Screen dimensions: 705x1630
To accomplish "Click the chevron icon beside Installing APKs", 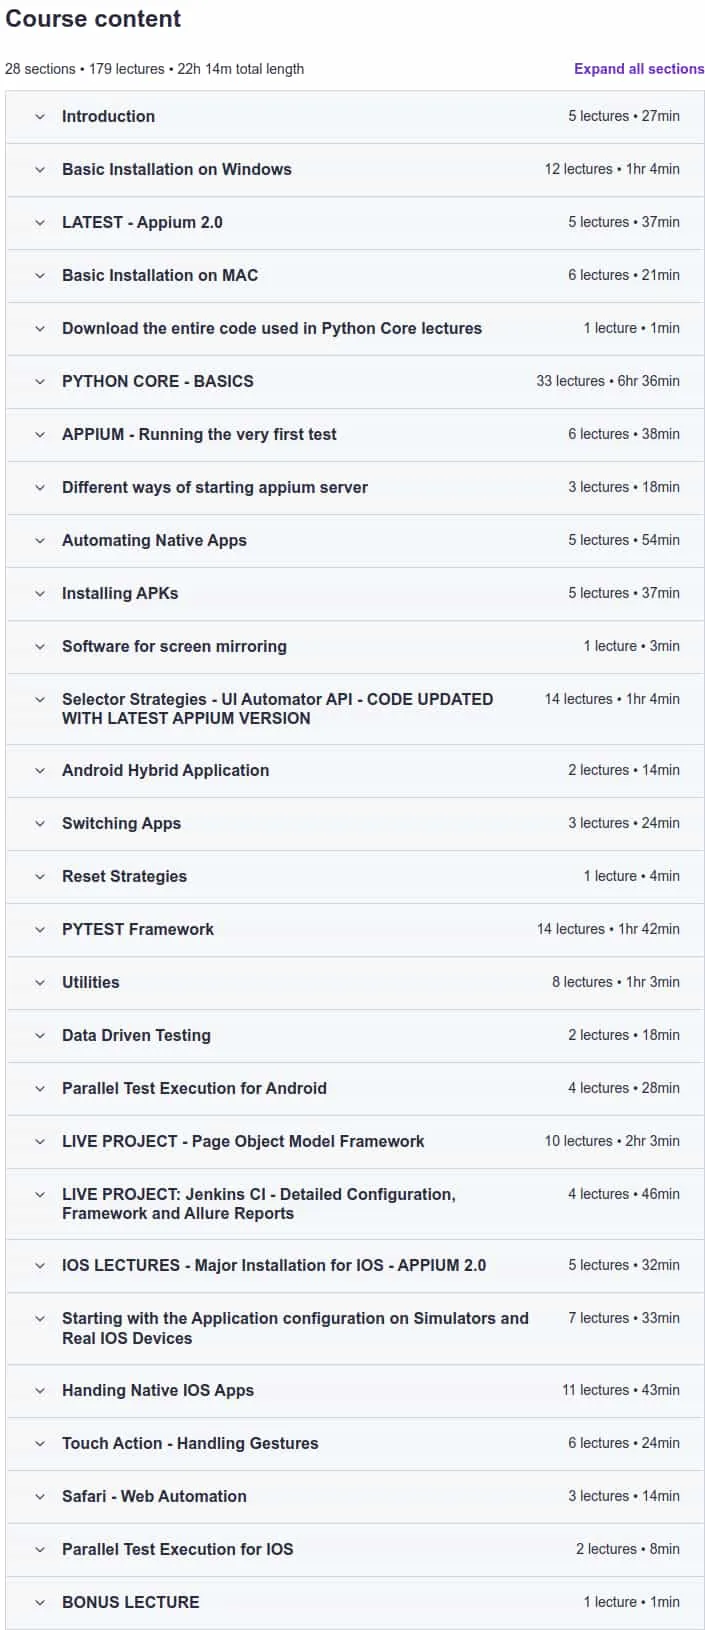I will pyautogui.click(x=40, y=594).
